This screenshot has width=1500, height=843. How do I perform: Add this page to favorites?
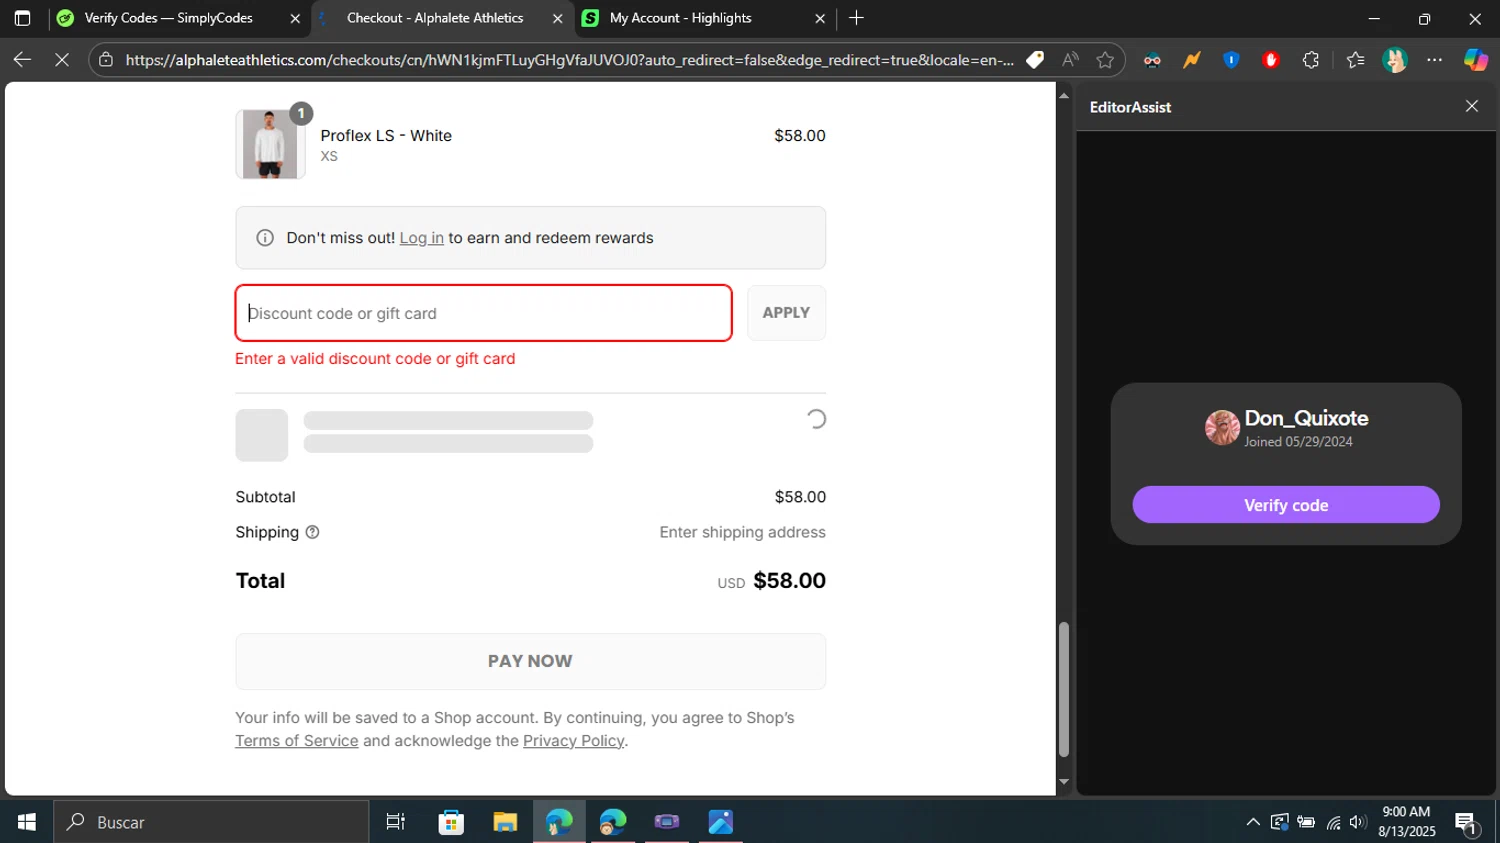tap(1105, 60)
